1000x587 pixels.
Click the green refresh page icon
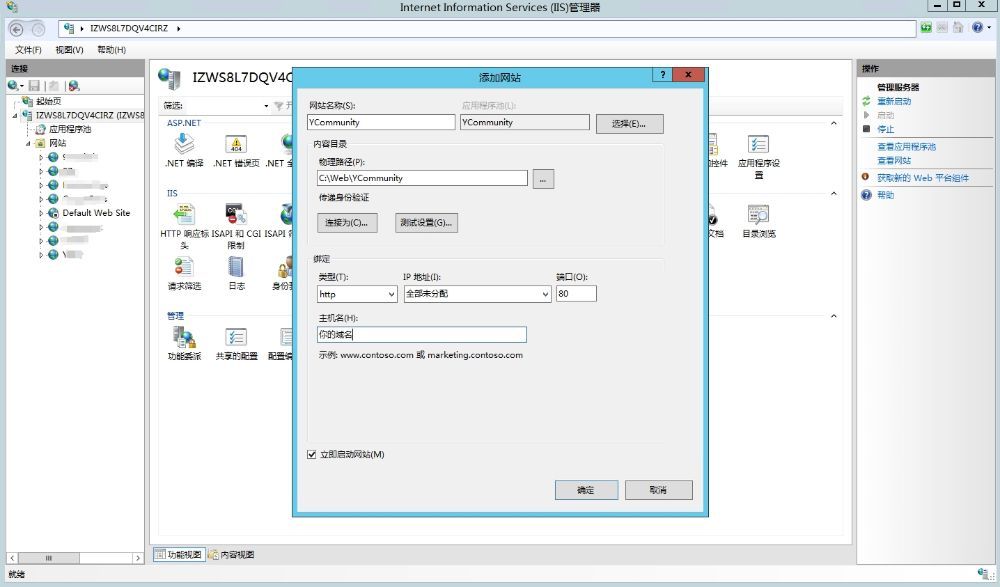pyautogui.click(x=926, y=27)
